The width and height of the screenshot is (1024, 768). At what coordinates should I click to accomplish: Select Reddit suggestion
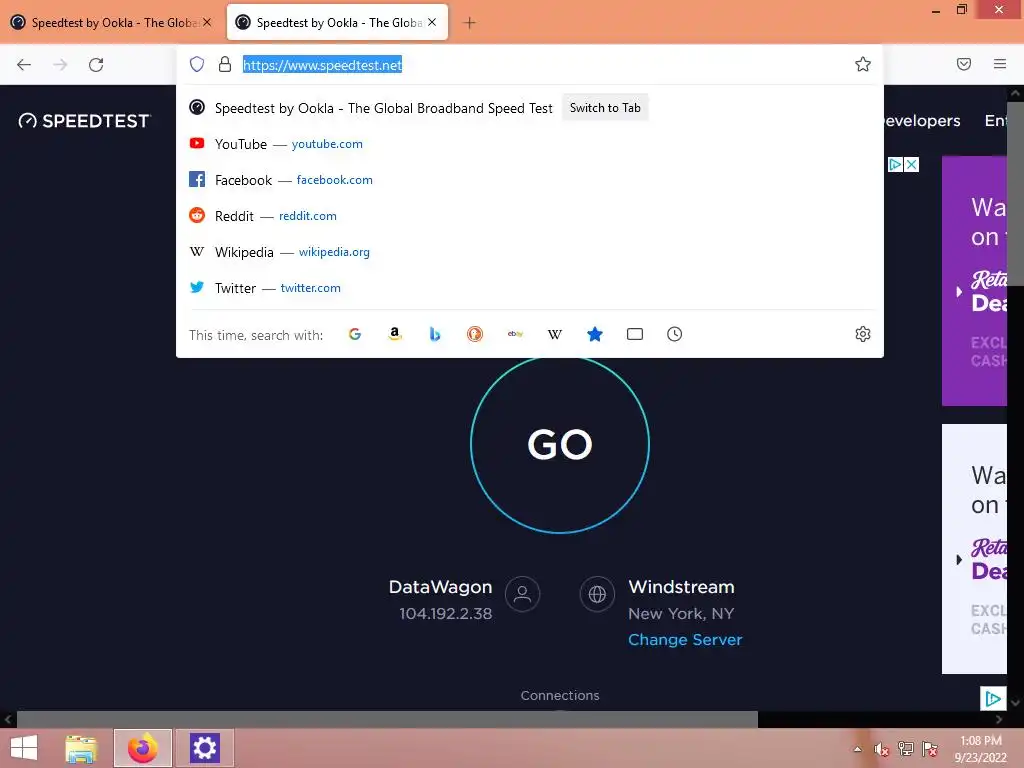pos(530,216)
